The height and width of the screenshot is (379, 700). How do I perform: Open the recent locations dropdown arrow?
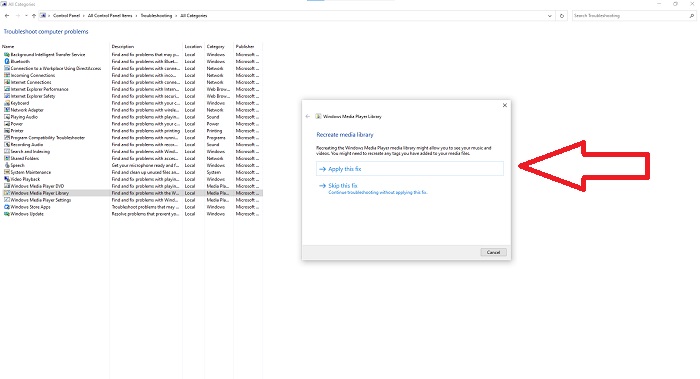26,16
